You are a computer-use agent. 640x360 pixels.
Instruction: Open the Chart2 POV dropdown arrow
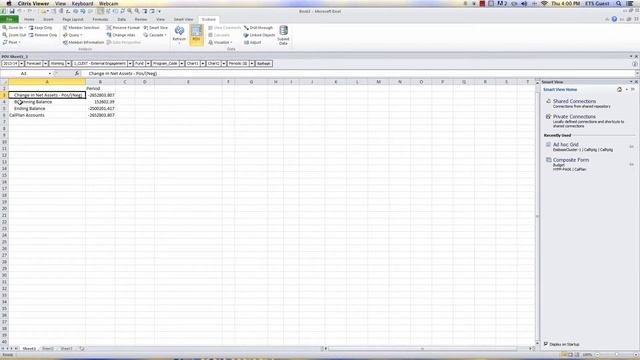(x=224, y=64)
